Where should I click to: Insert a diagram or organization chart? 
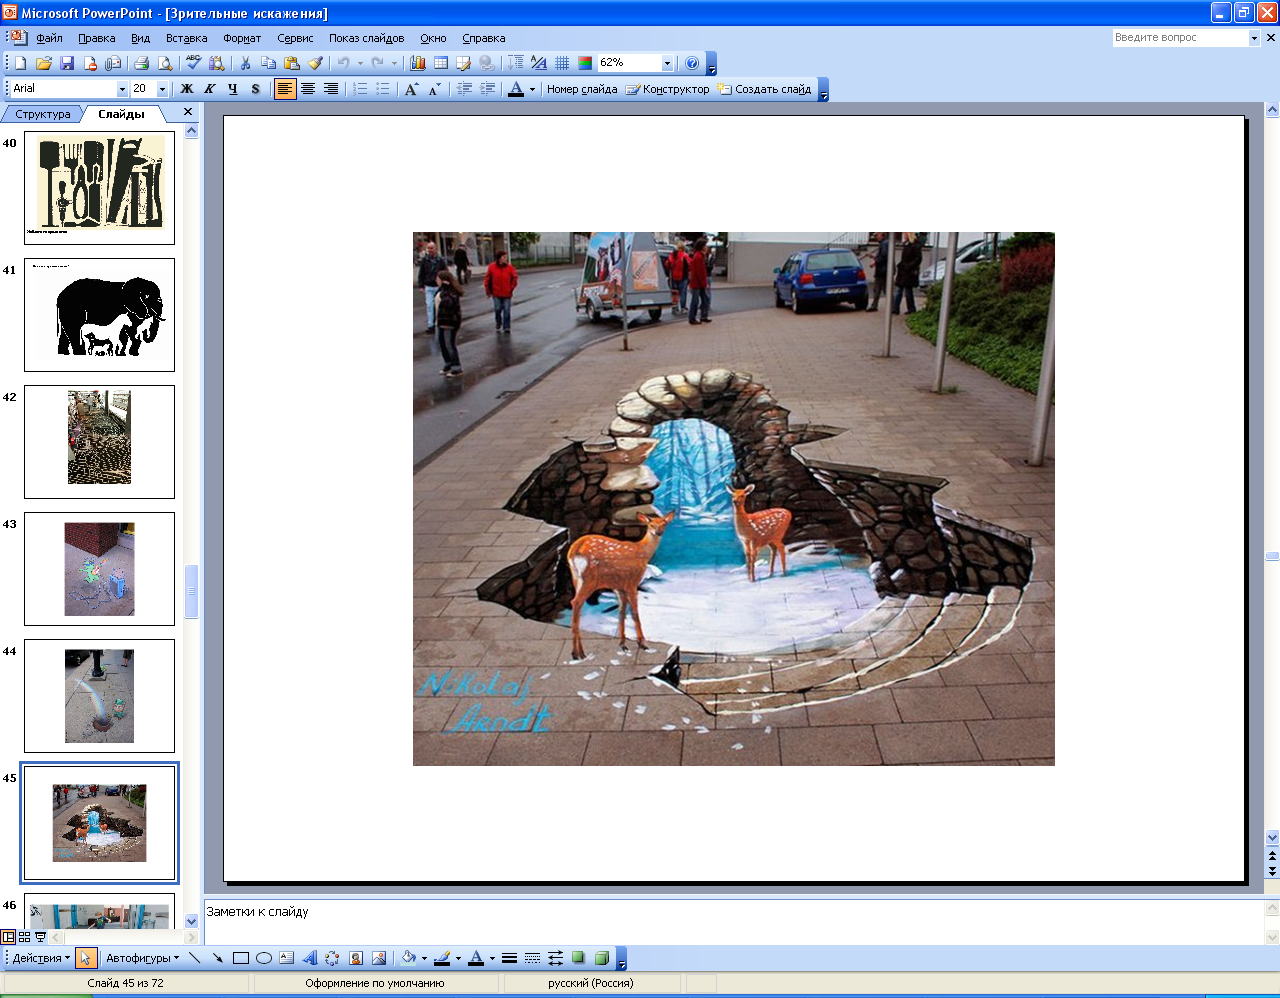tap(332, 958)
